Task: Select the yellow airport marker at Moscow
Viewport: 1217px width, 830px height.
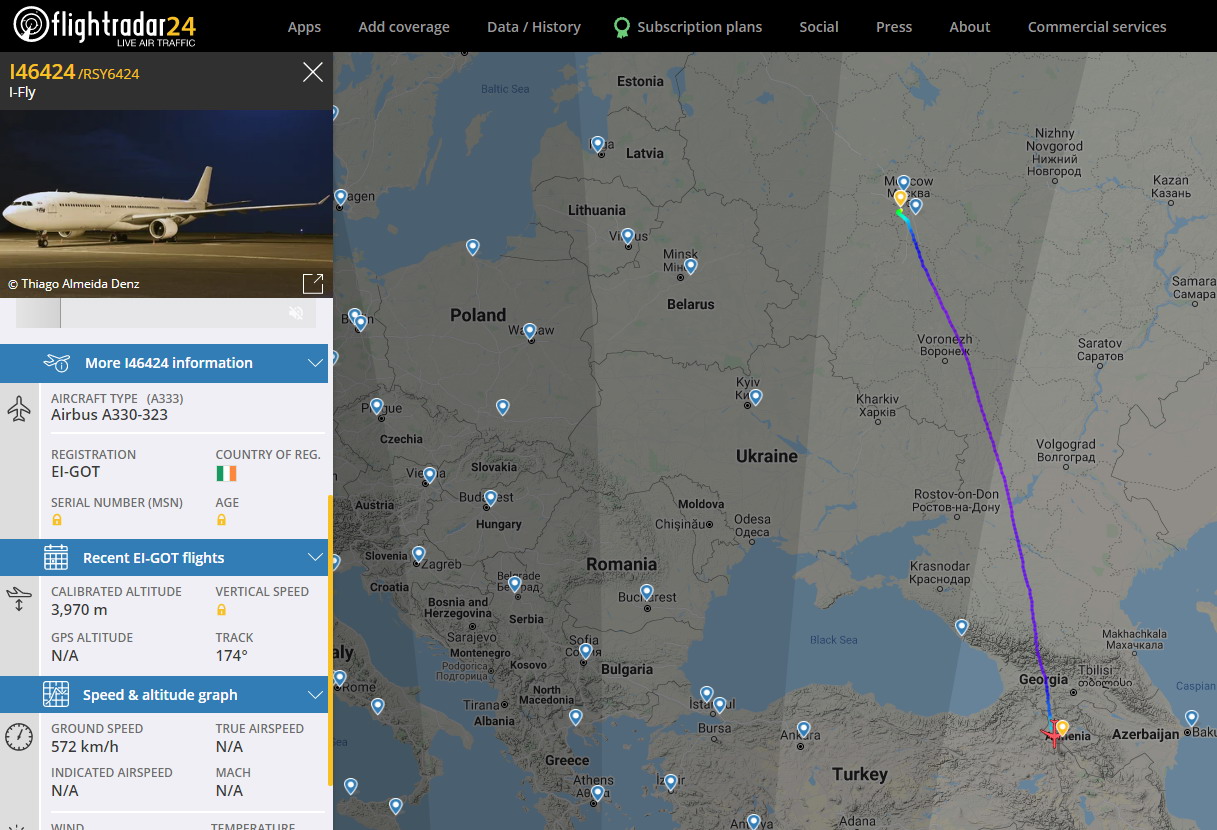Action: (x=900, y=198)
